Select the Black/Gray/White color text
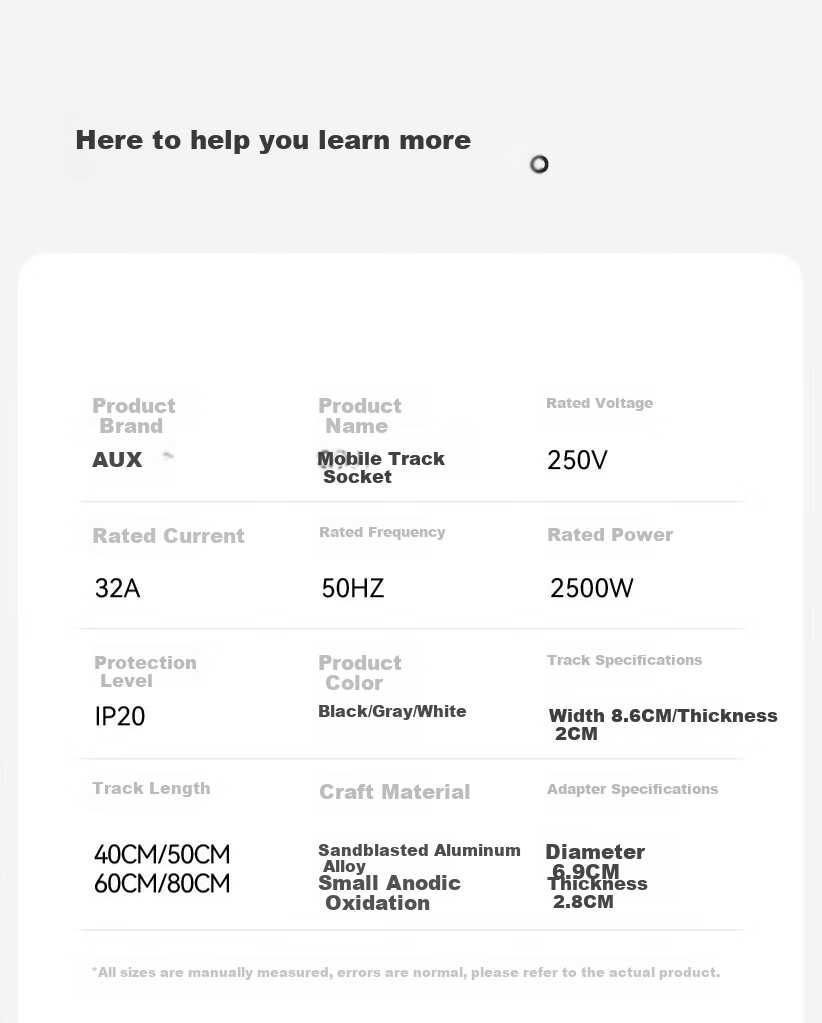The width and height of the screenshot is (822, 1023). click(392, 711)
